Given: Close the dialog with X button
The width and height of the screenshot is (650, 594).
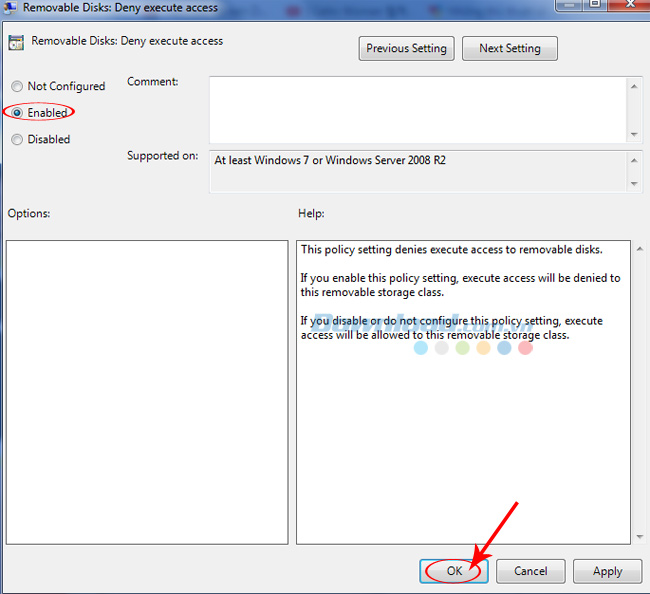Looking at the screenshot, I should coord(629,5).
